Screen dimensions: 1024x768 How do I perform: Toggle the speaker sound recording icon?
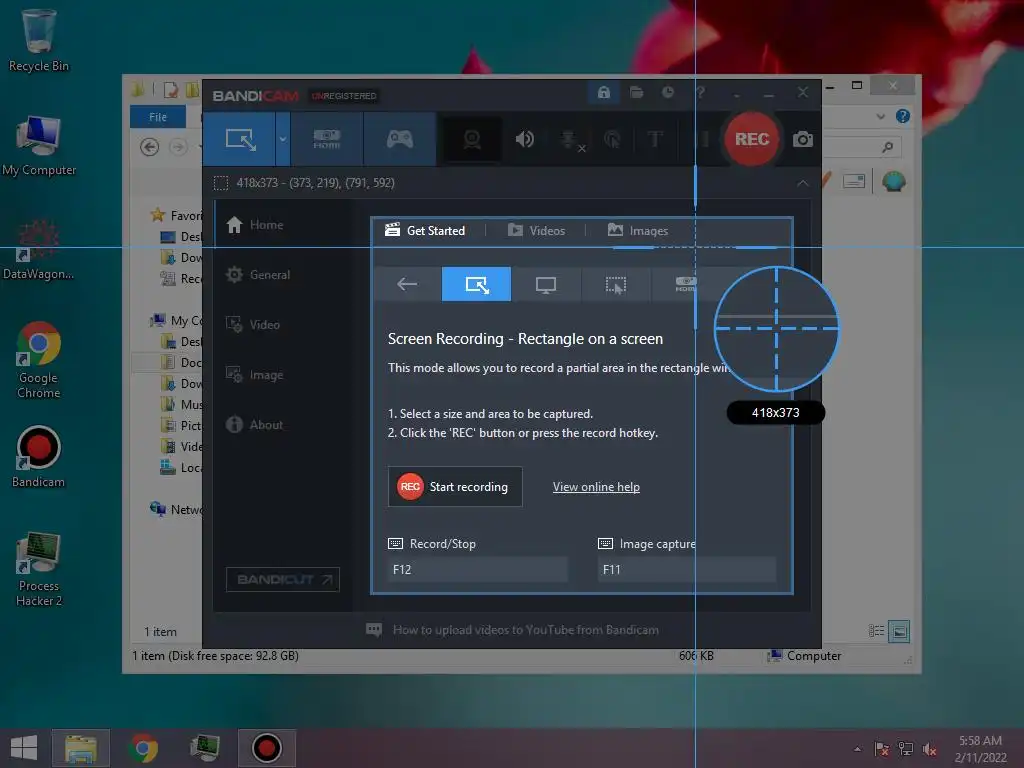pos(524,139)
